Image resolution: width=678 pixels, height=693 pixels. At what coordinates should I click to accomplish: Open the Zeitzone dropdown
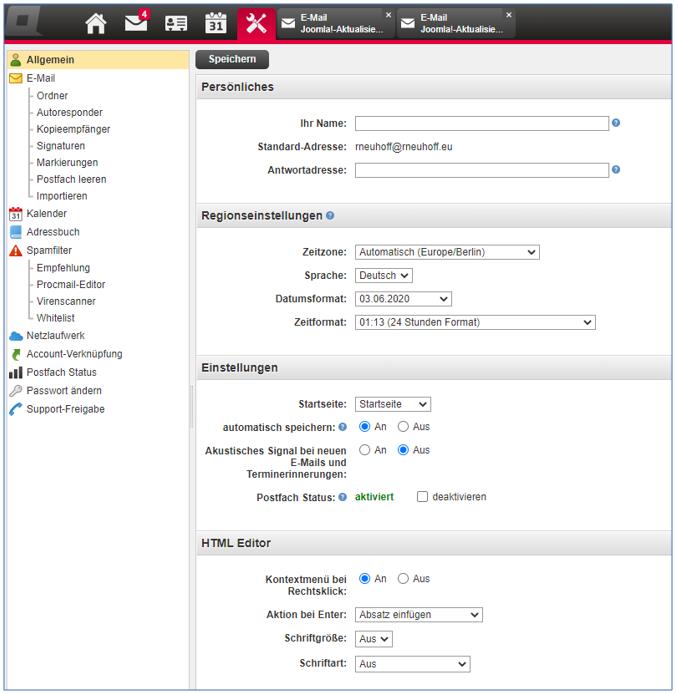[x=447, y=252]
